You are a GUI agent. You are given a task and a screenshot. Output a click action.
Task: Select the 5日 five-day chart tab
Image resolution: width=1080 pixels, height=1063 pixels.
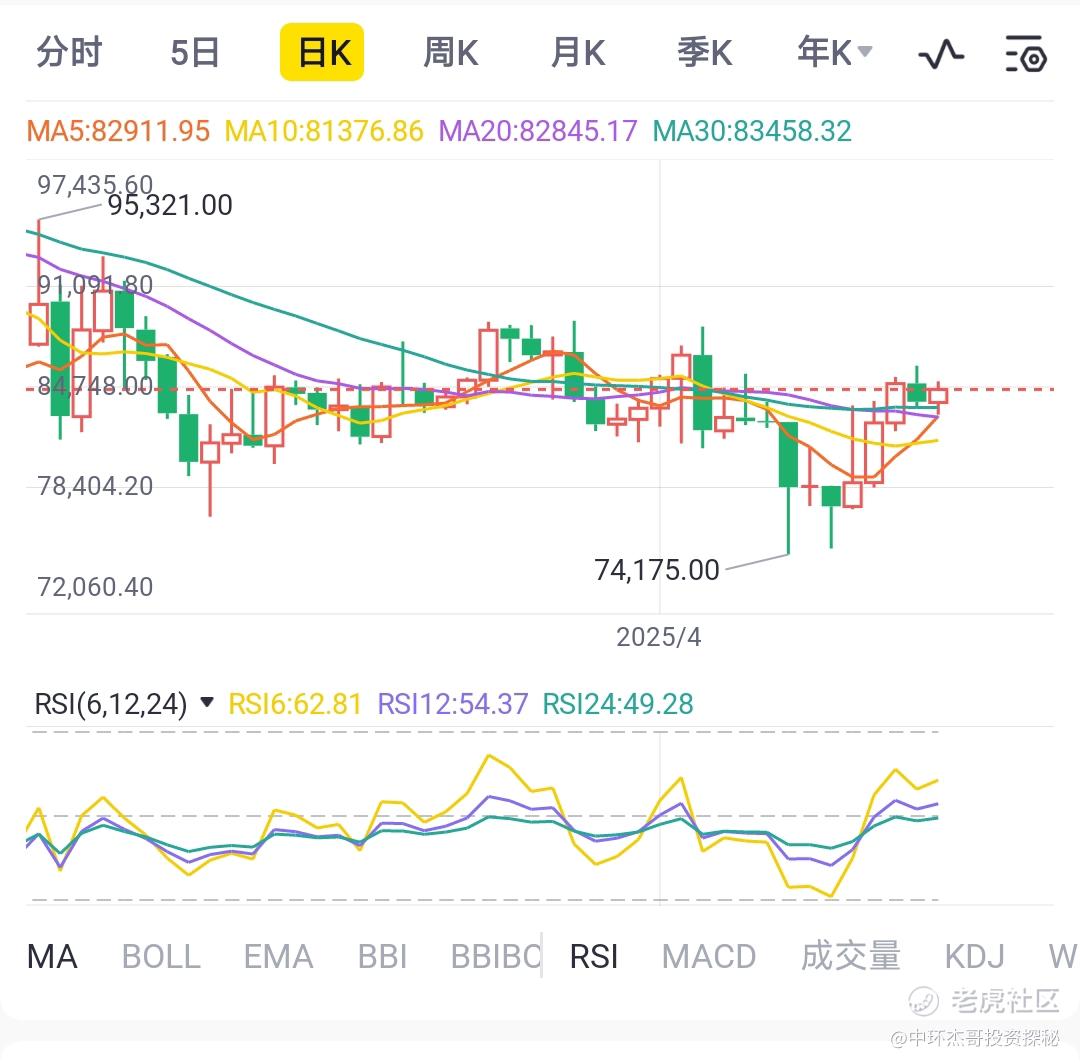coord(195,52)
